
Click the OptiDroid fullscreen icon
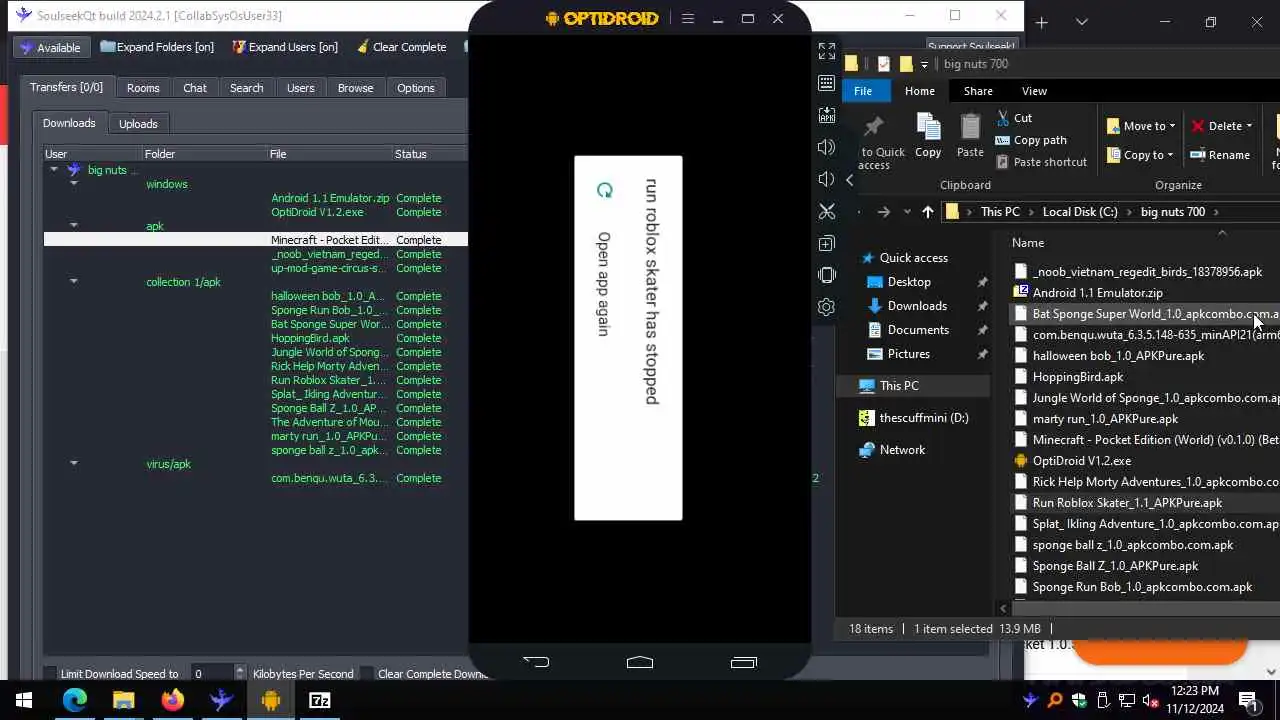point(827,51)
